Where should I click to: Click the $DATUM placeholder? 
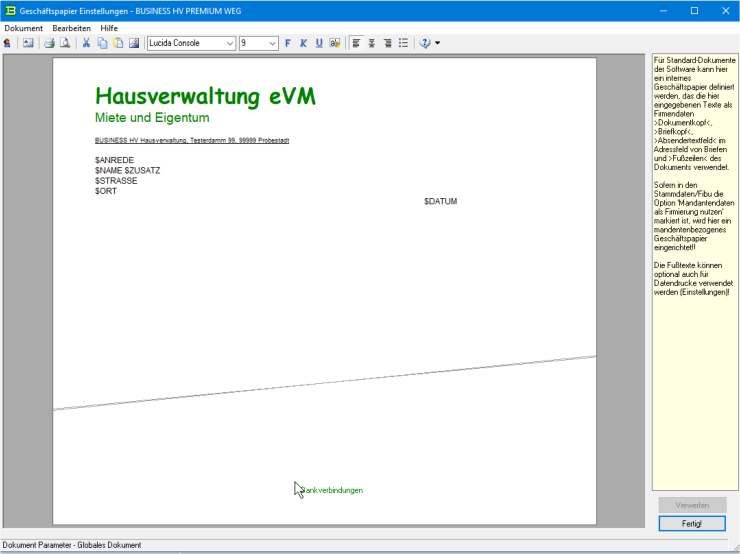click(x=440, y=201)
